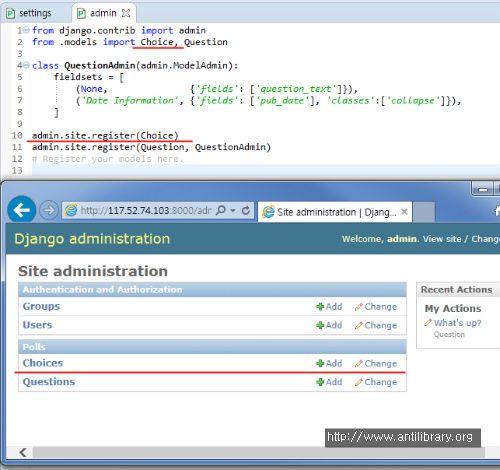Open the address bar dropdown arrow
The width and height of the screenshot is (500, 470).
(x=233, y=211)
